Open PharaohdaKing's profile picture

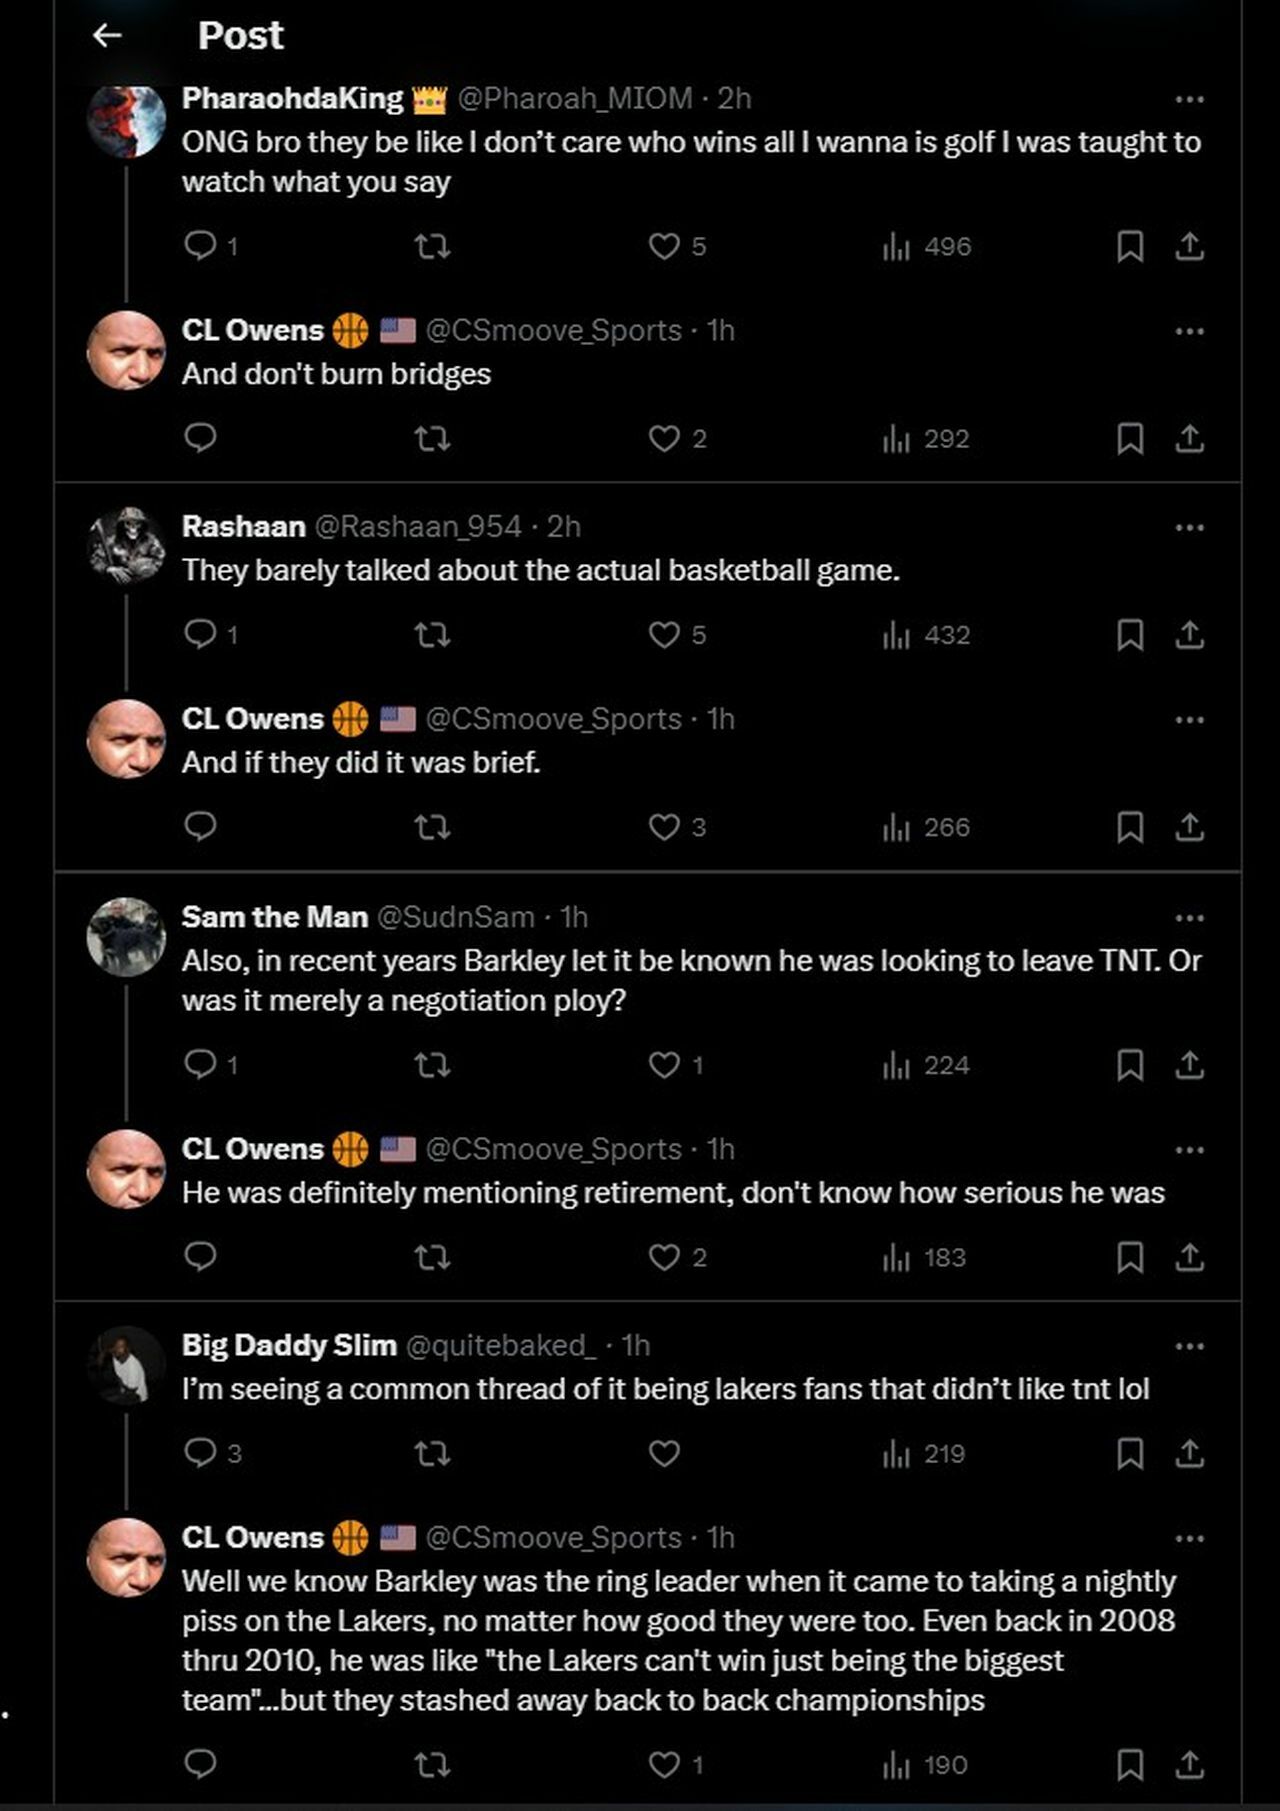(126, 120)
